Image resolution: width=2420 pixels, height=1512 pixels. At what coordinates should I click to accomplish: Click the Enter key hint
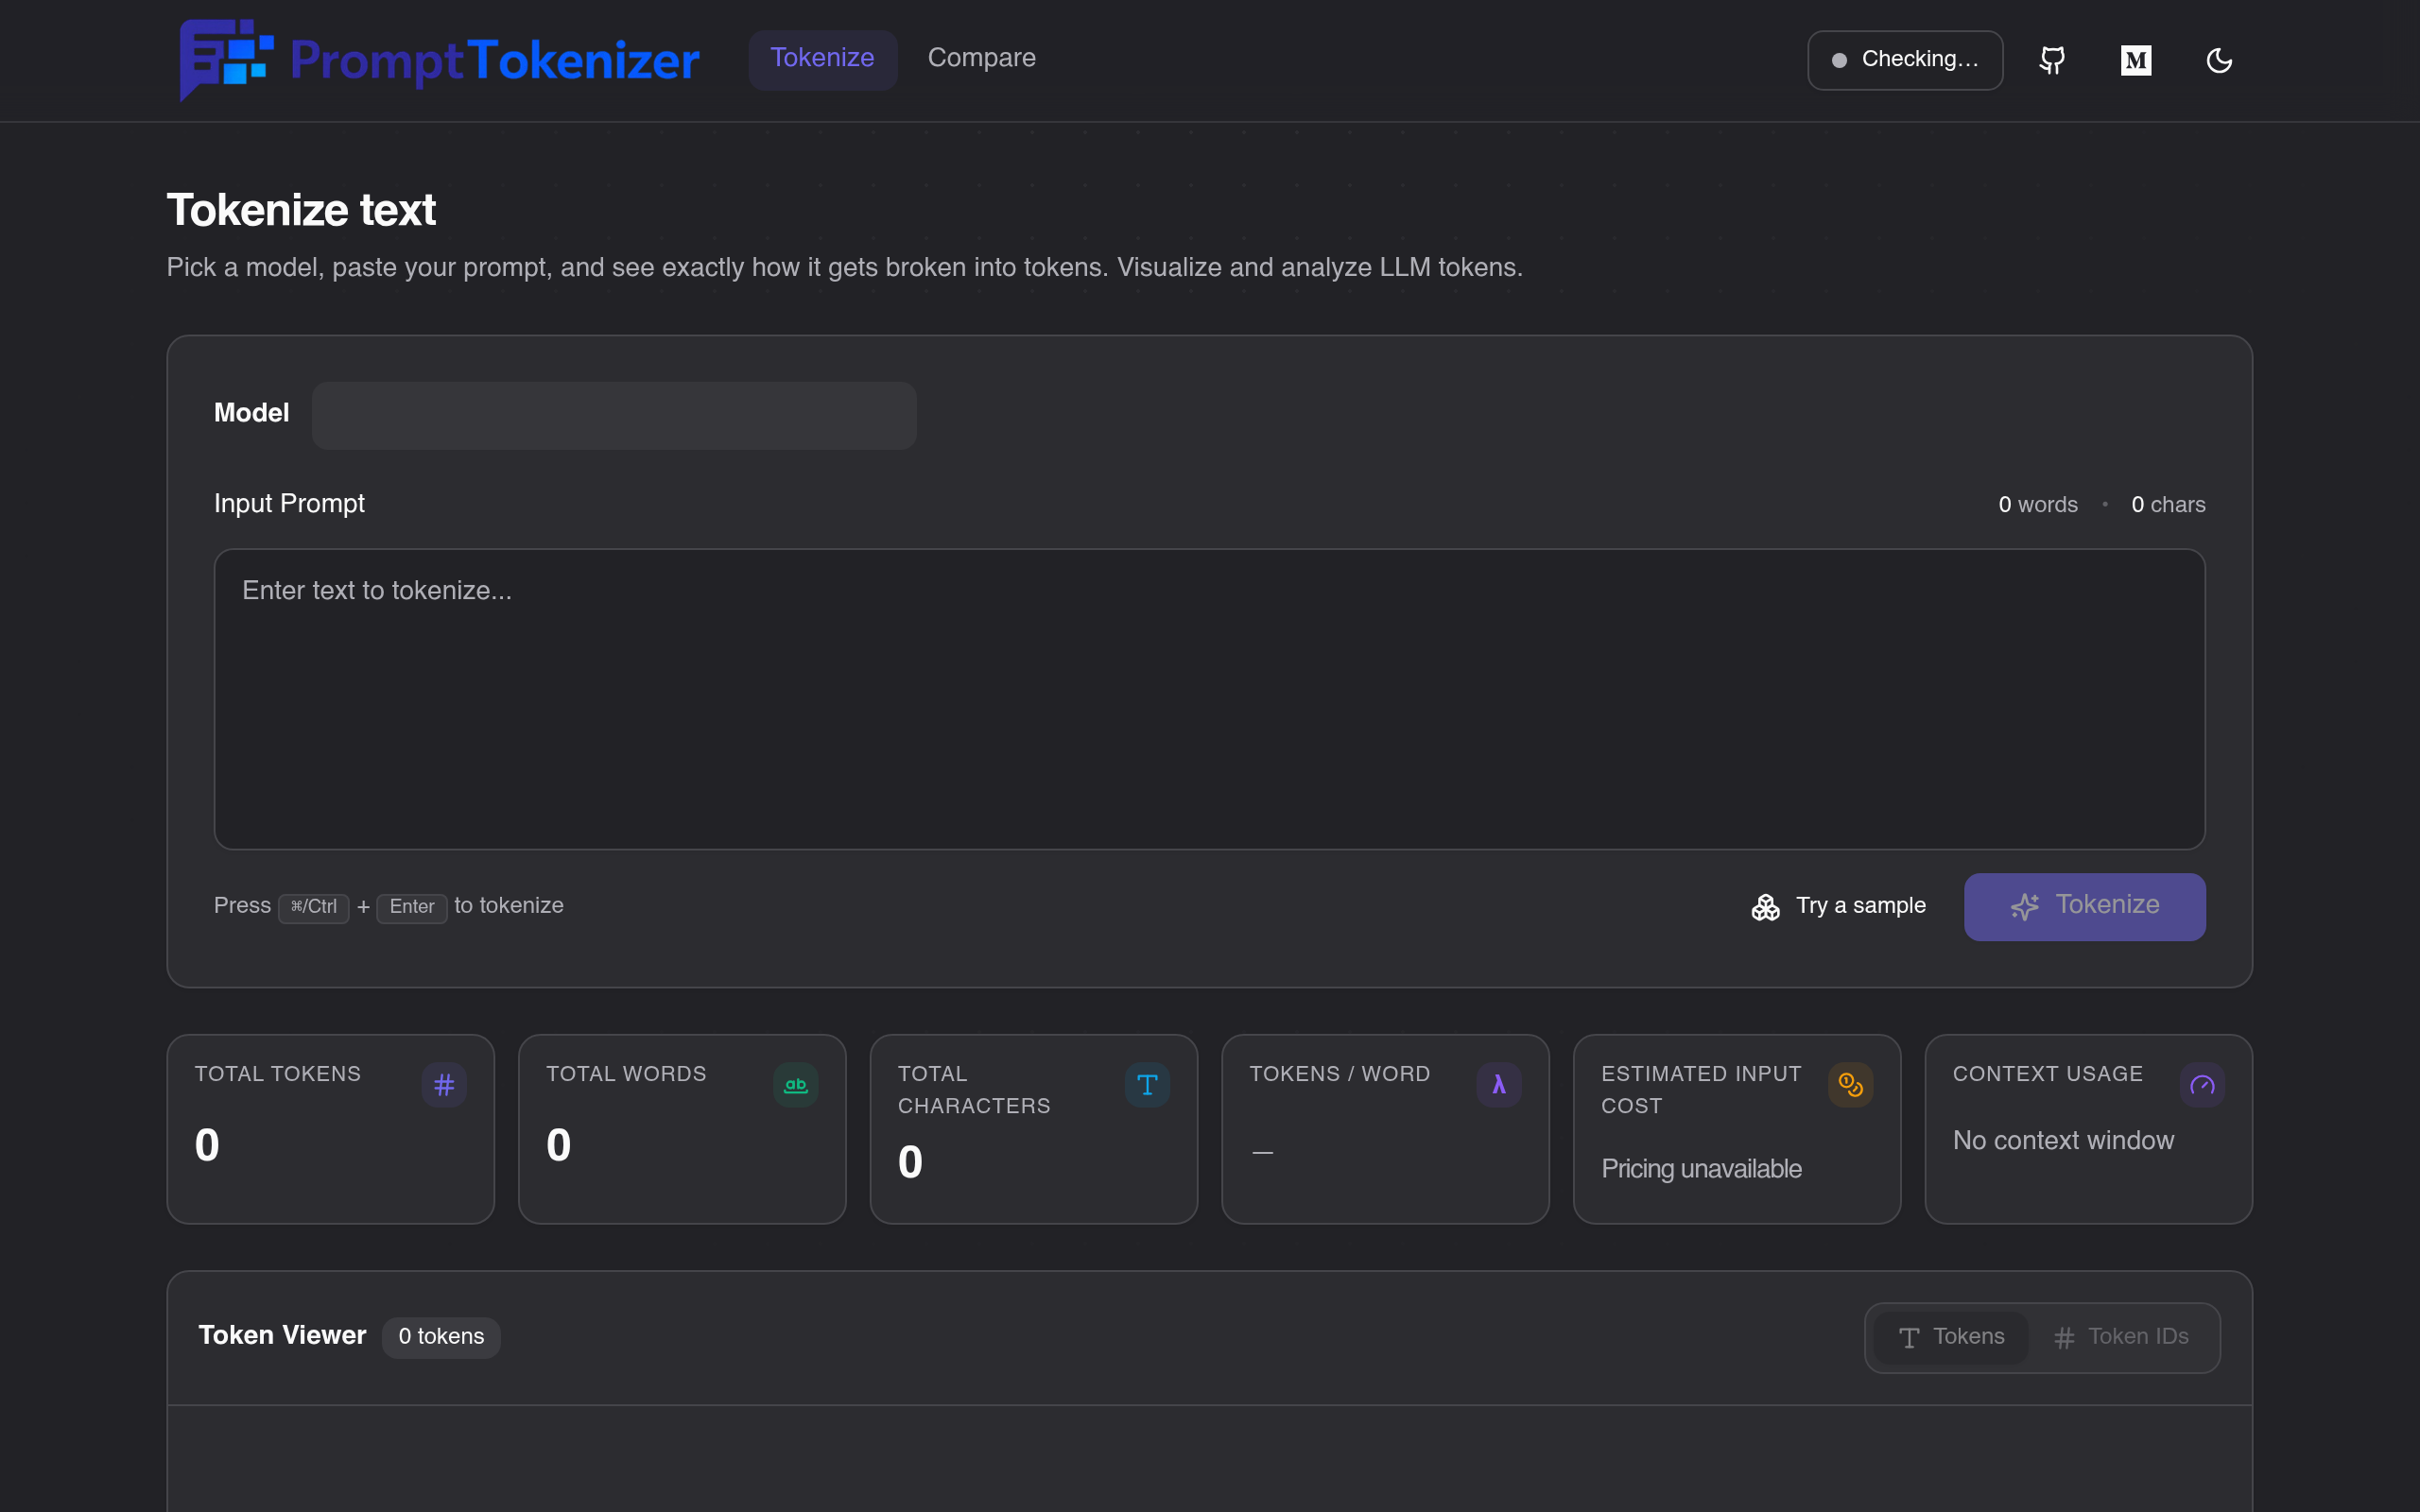click(x=412, y=907)
